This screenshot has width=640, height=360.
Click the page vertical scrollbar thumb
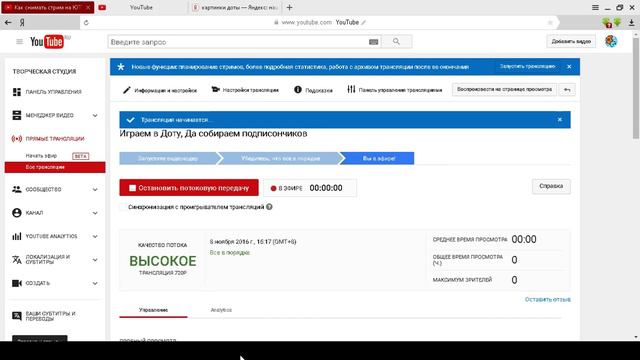click(x=636, y=88)
